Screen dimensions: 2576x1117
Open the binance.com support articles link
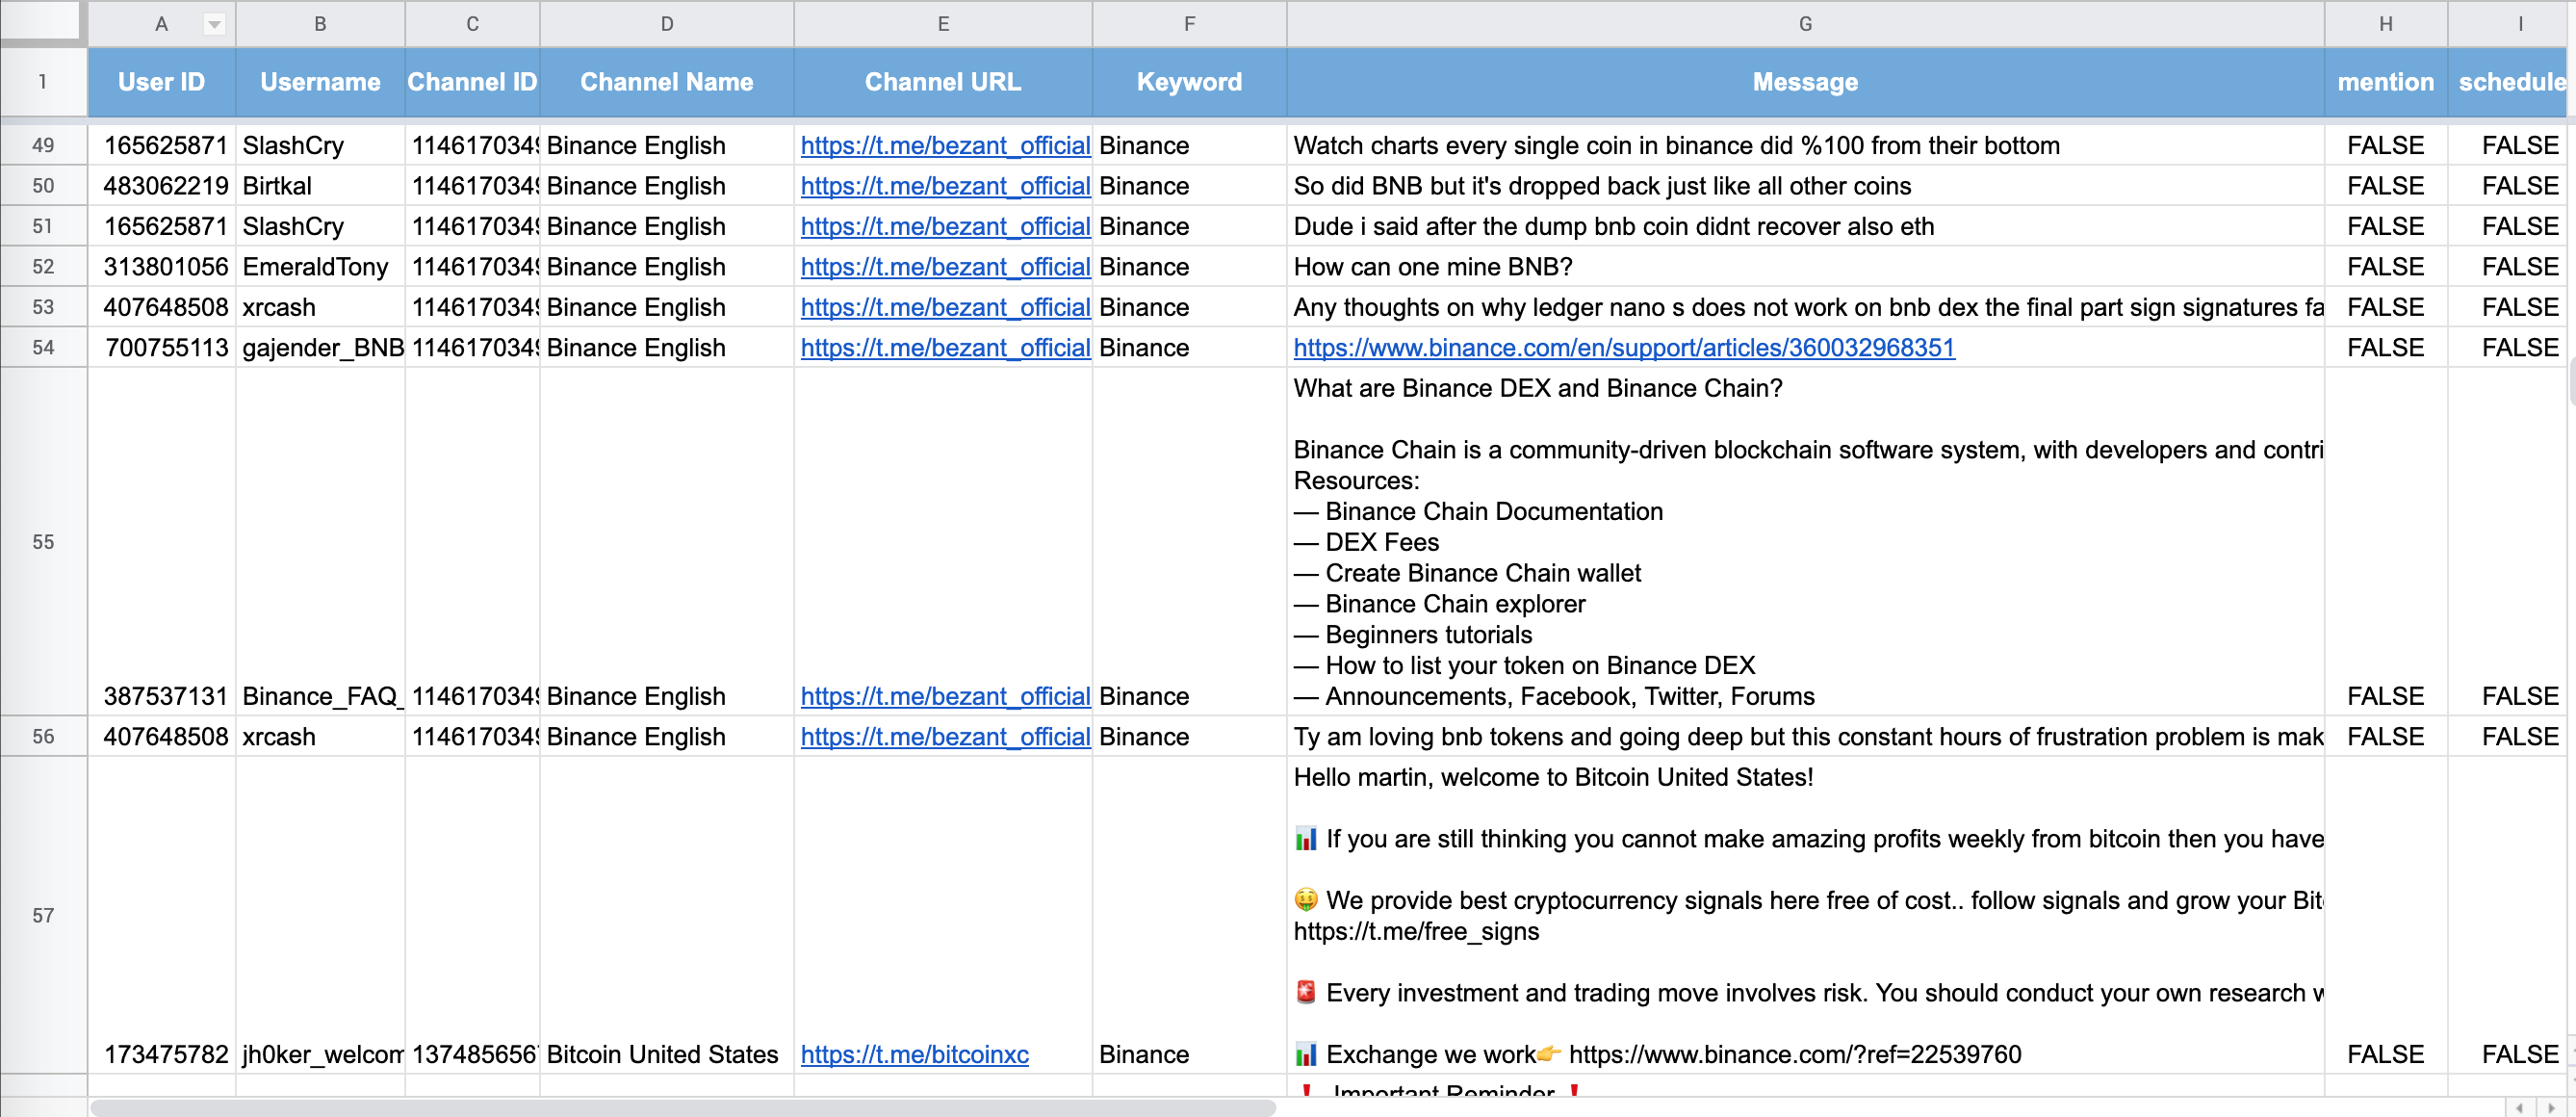[1623, 347]
